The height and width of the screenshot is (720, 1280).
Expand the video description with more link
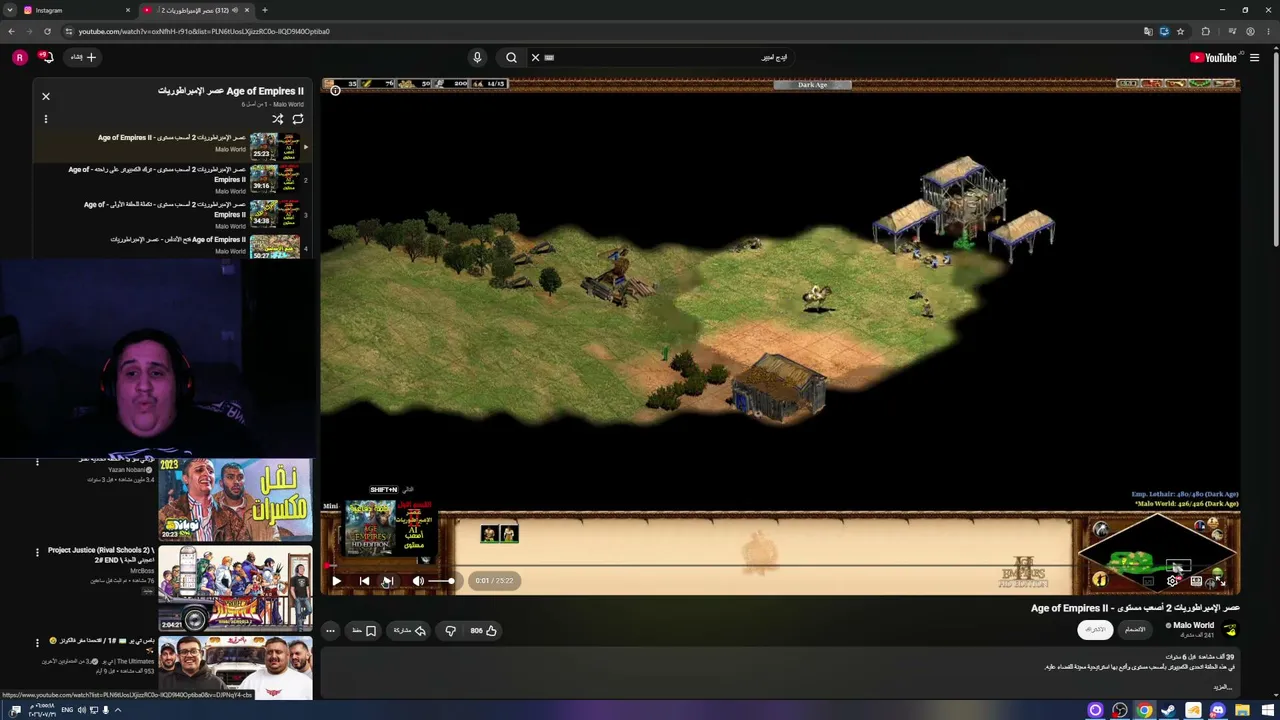point(1223,687)
